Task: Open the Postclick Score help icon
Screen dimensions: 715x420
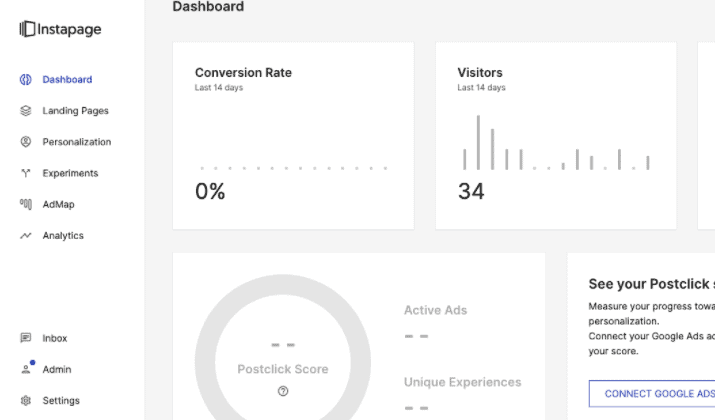Action: tap(282, 391)
